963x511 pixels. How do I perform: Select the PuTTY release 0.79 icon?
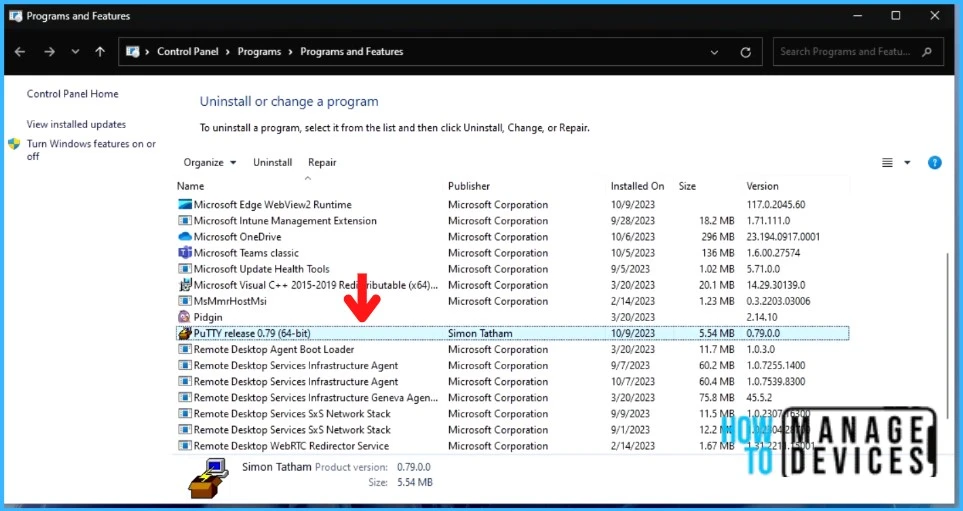click(185, 333)
